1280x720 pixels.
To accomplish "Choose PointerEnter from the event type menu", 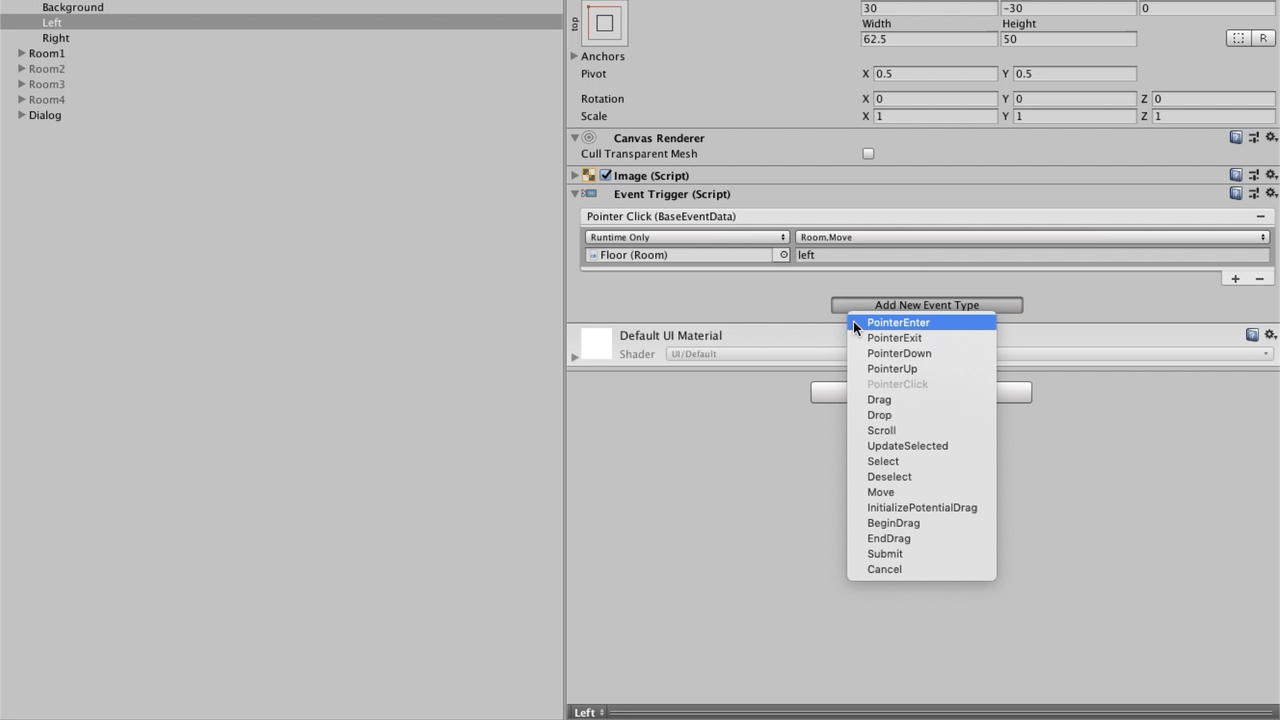I will [x=898, y=323].
